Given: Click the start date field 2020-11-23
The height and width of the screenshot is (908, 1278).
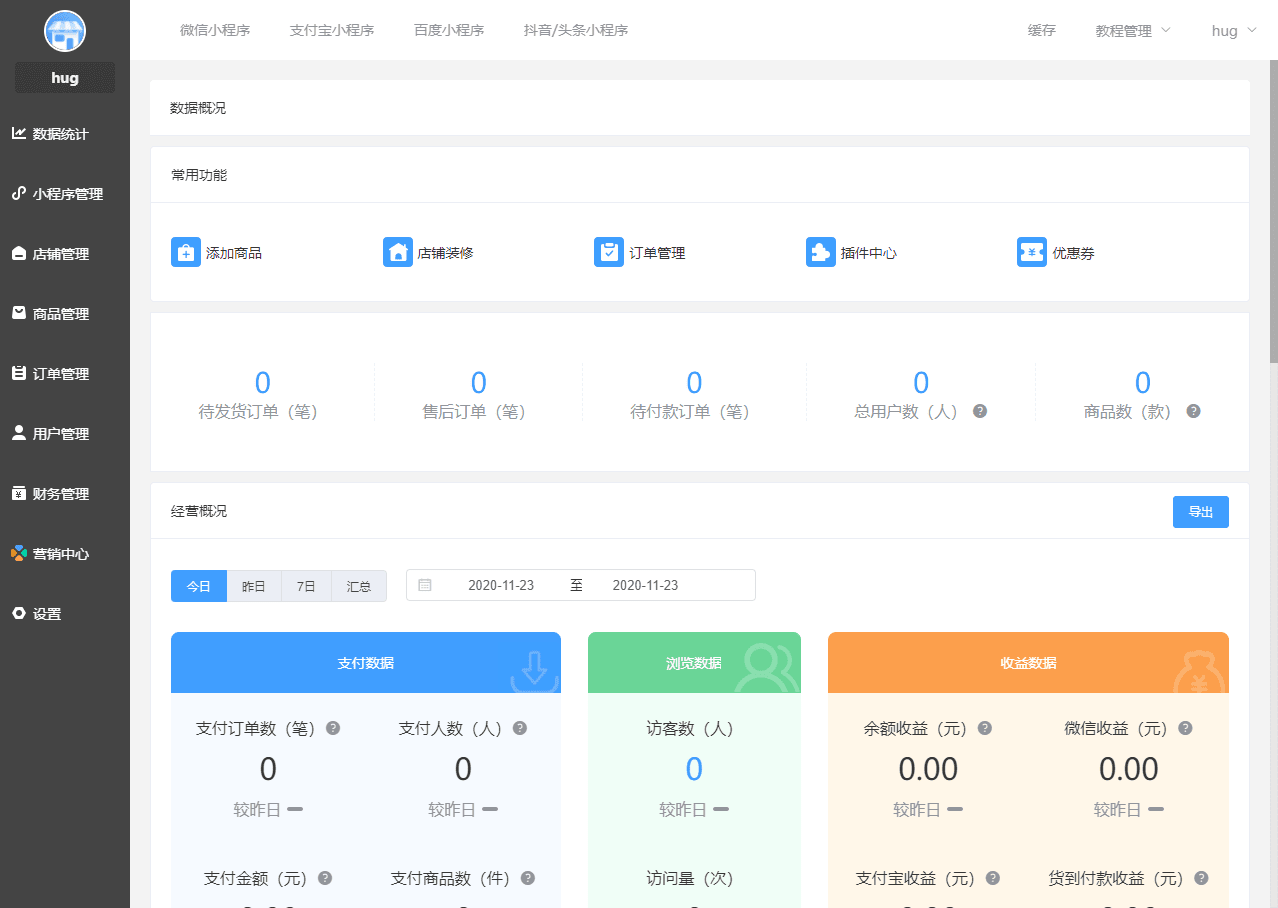Looking at the screenshot, I should [501, 585].
